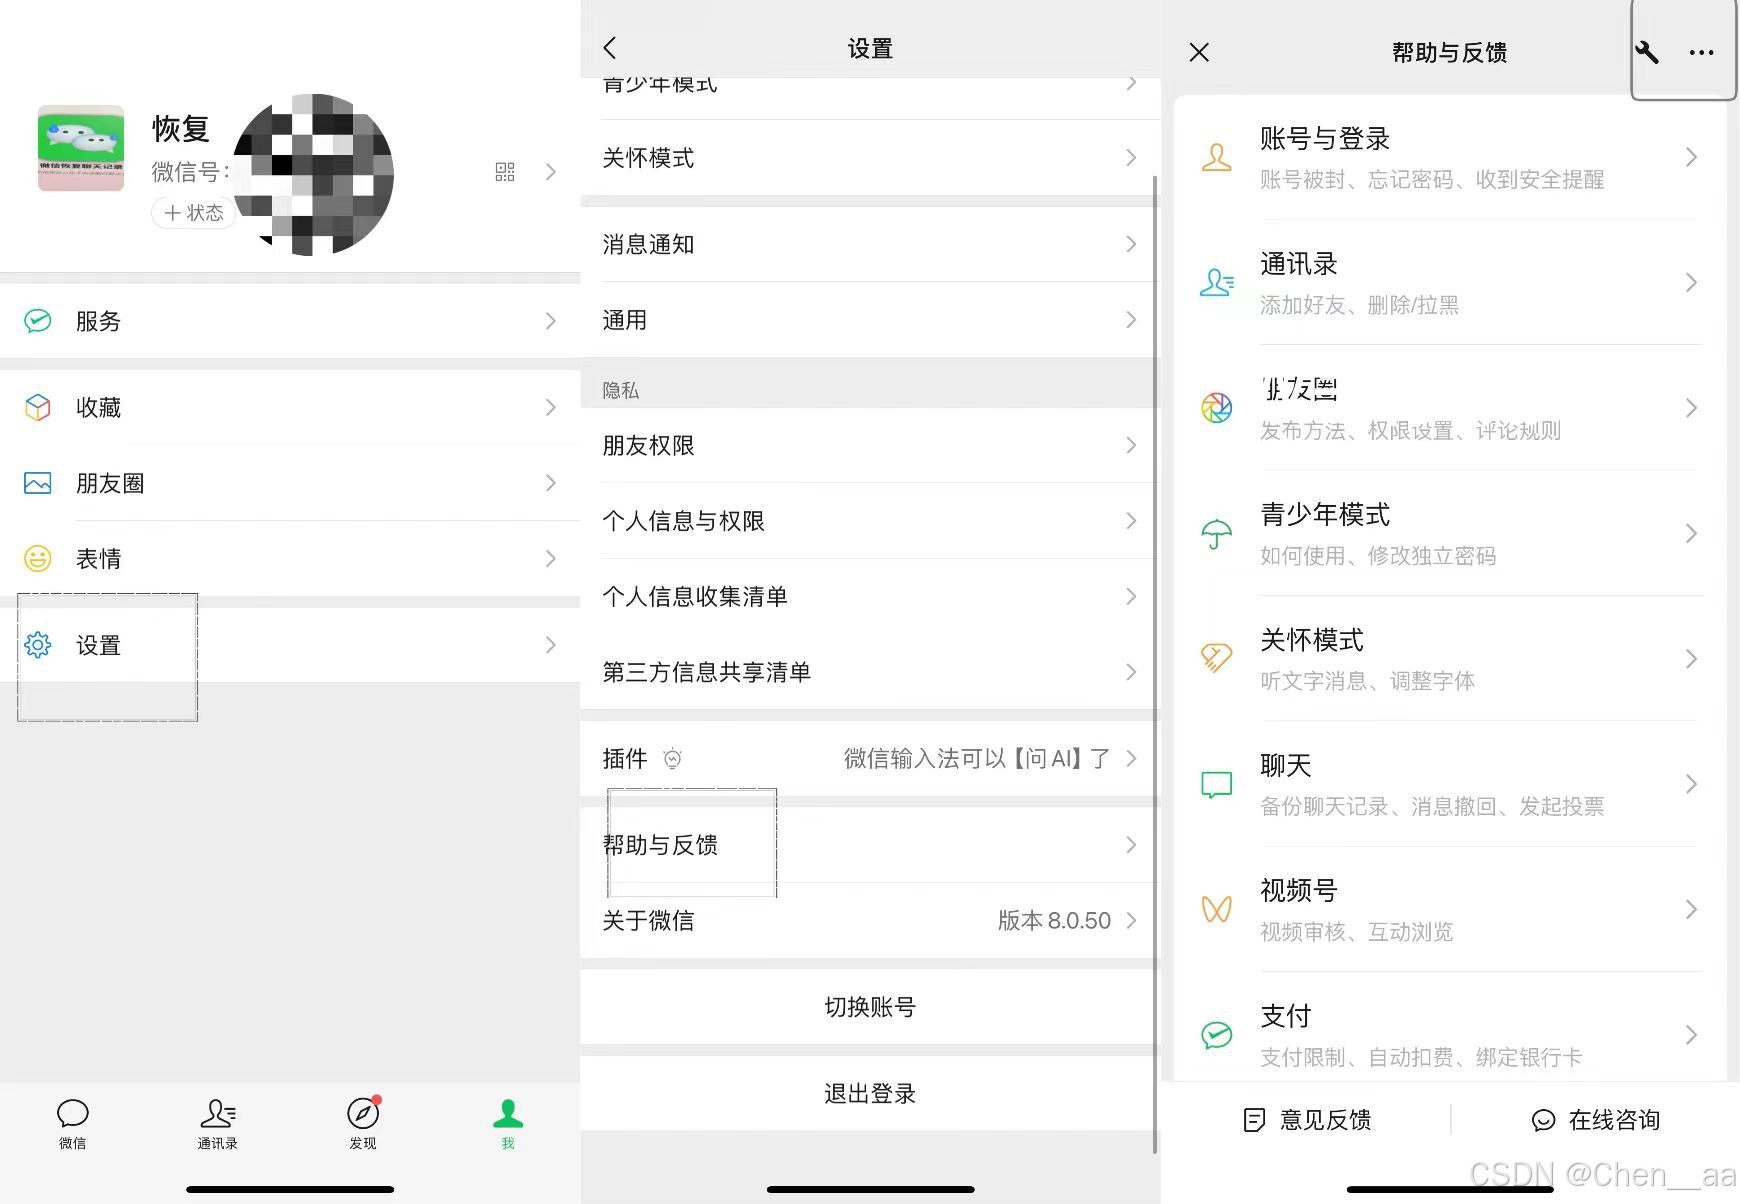1740x1204 pixels.
Task: Expand the 通讯录 help topic chevron
Action: pos(1691,283)
